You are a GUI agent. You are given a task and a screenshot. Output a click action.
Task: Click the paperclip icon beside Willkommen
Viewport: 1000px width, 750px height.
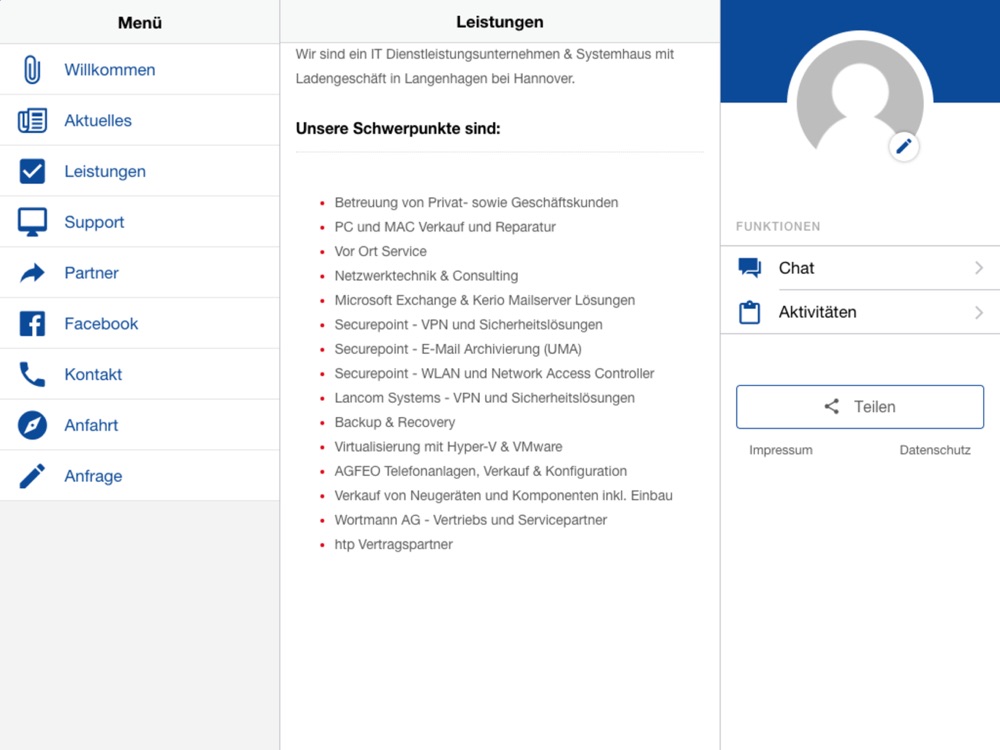(x=32, y=70)
